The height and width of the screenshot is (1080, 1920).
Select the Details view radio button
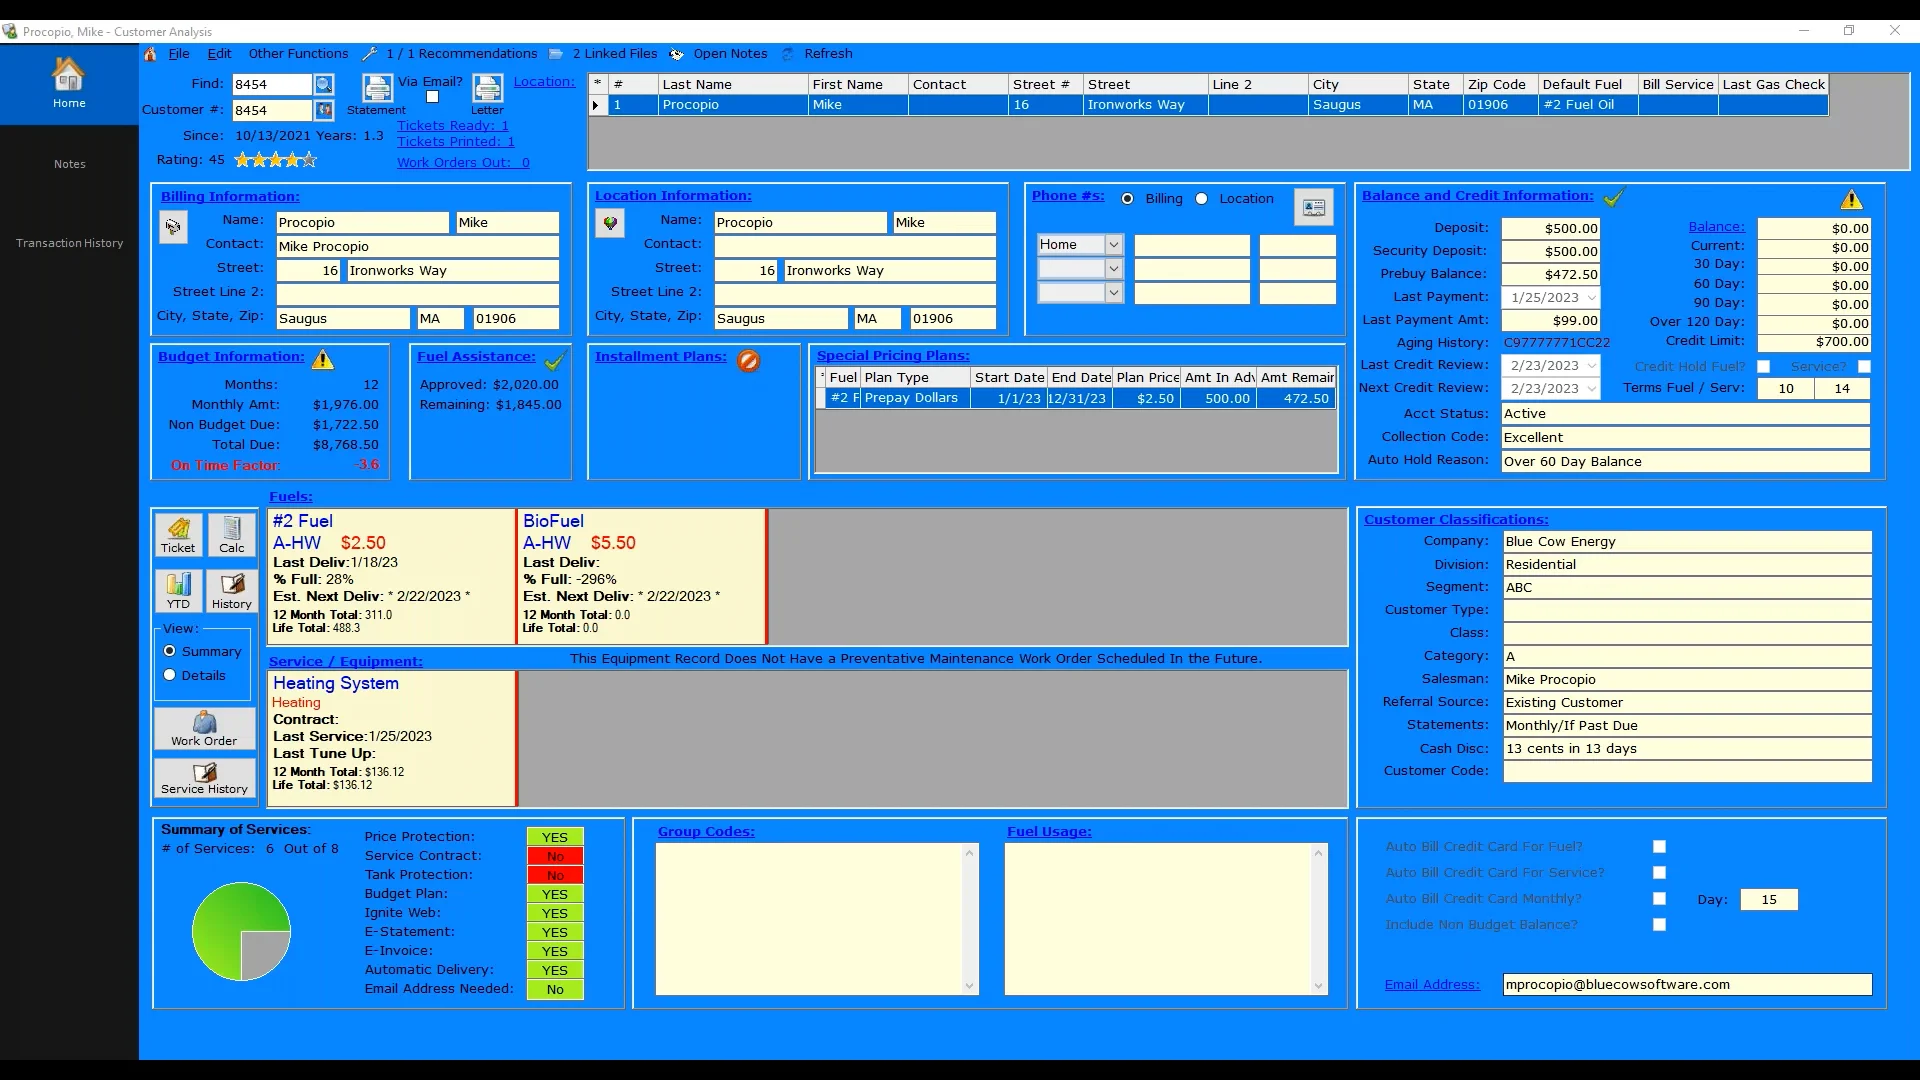tap(169, 674)
